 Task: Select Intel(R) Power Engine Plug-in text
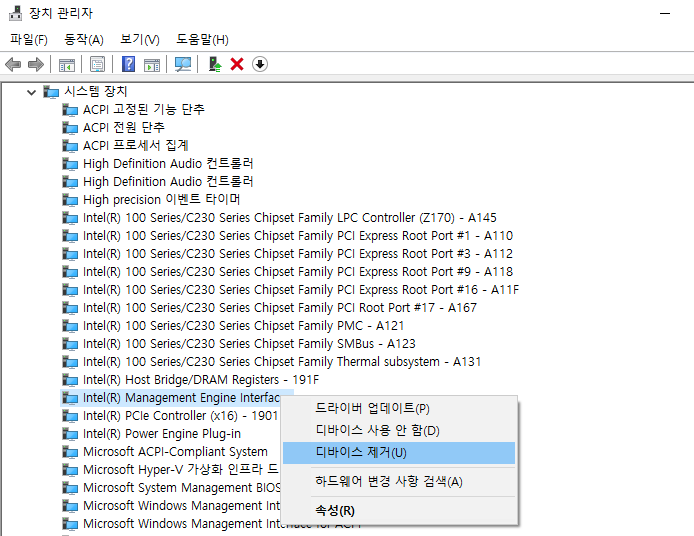point(162,434)
